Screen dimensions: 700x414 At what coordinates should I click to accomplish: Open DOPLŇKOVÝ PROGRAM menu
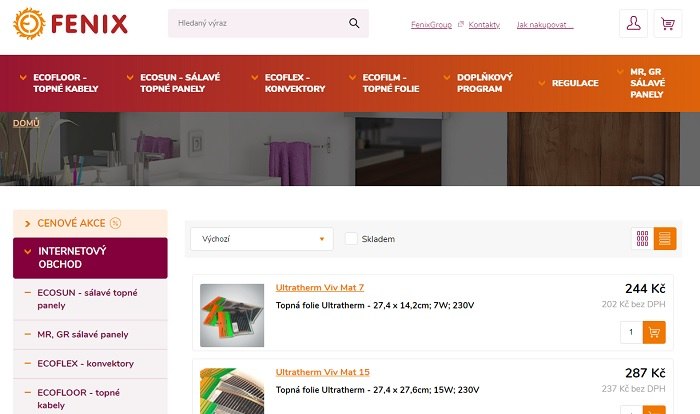click(484, 83)
